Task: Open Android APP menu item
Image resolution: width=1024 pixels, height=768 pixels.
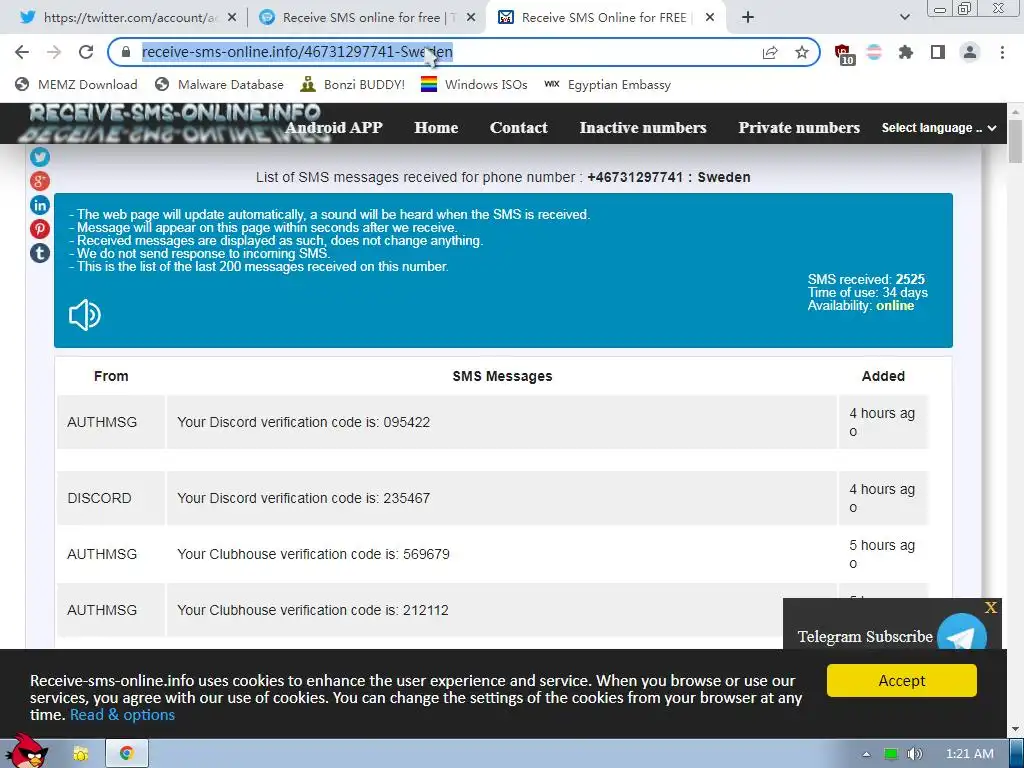Action: point(334,127)
